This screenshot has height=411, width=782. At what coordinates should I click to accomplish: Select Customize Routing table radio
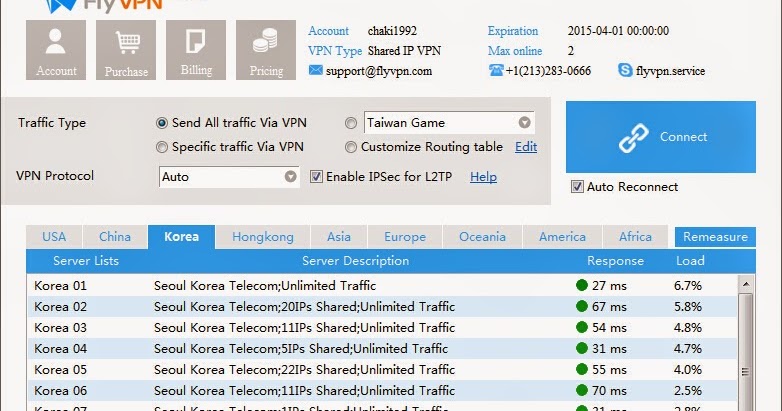pyautogui.click(x=351, y=147)
